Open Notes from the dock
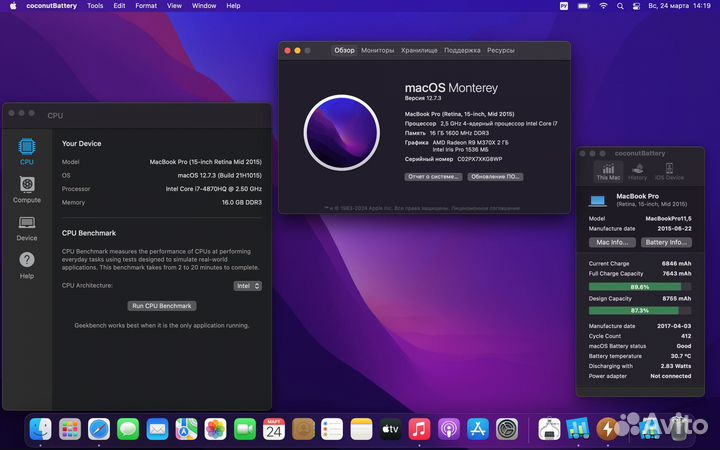Viewport: 720px width, 450px height. click(x=361, y=429)
